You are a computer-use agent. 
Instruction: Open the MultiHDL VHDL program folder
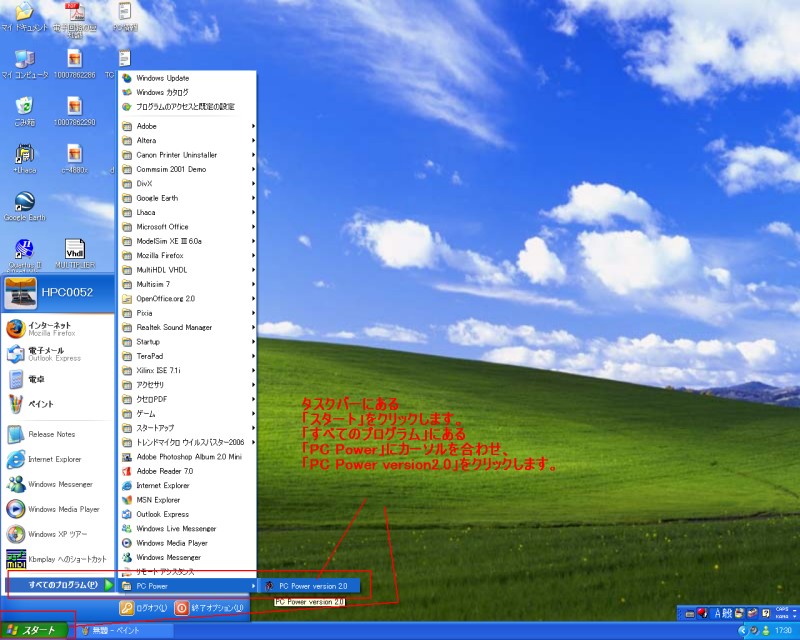pyautogui.click(x=187, y=270)
